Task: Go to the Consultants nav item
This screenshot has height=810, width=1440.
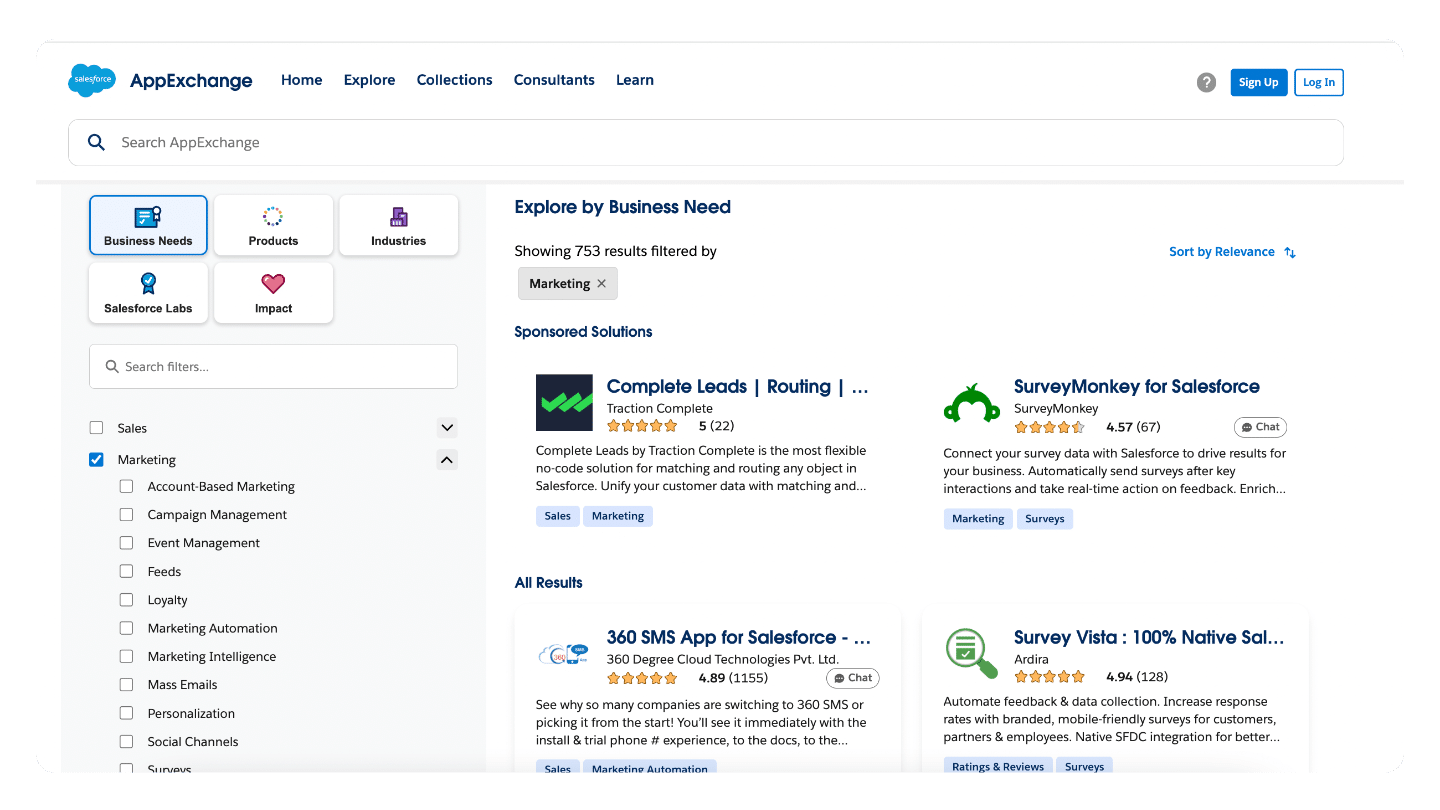Action: tap(554, 80)
